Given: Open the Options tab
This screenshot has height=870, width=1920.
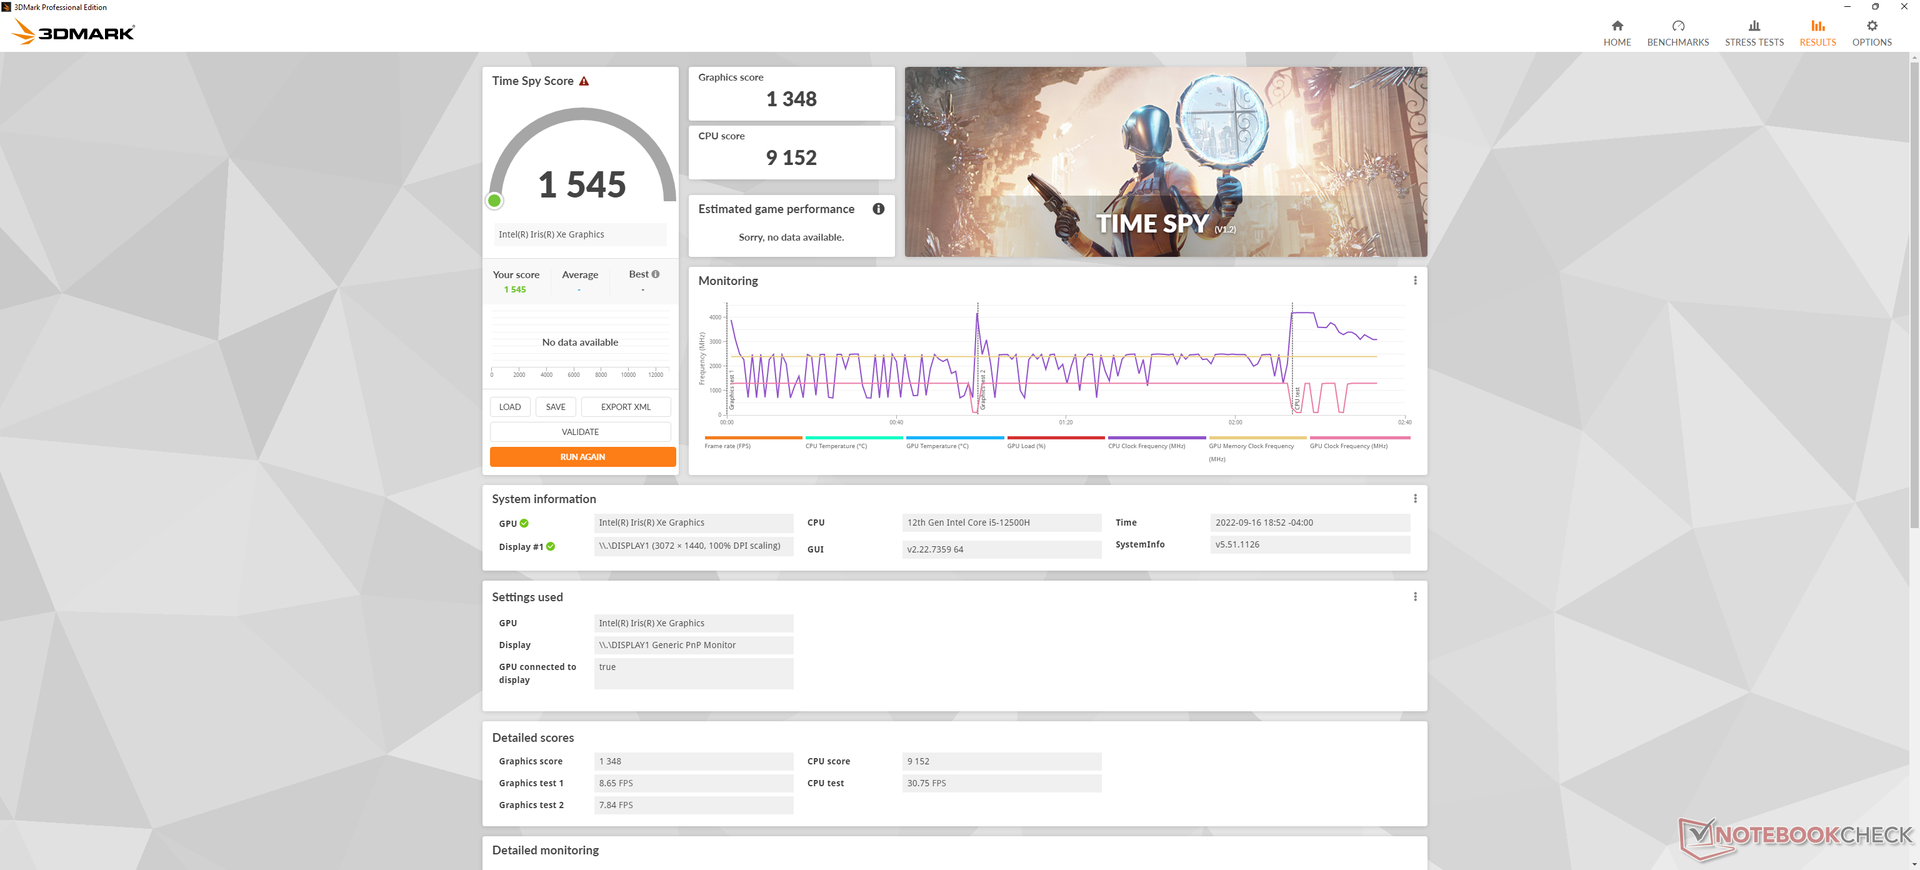Looking at the screenshot, I should tap(1871, 33).
